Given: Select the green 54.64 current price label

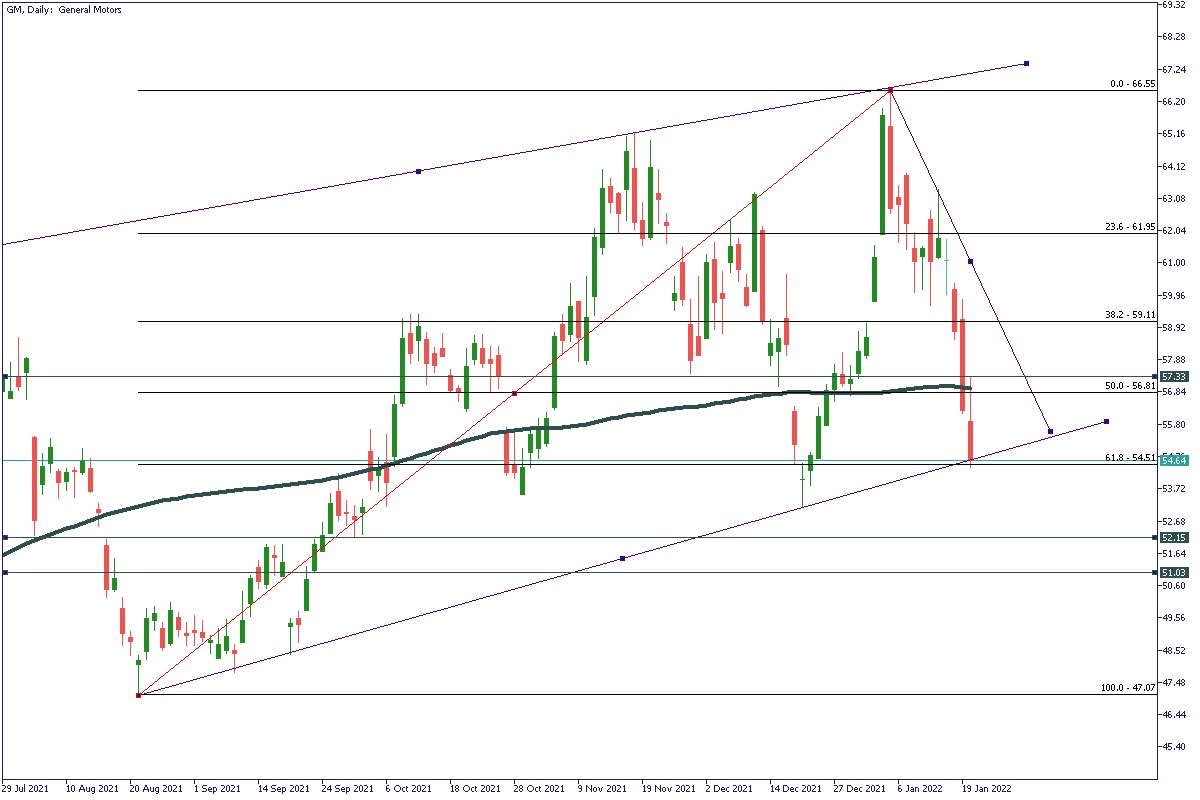Looking at the screenshot, I should (x=1174, y=460).
